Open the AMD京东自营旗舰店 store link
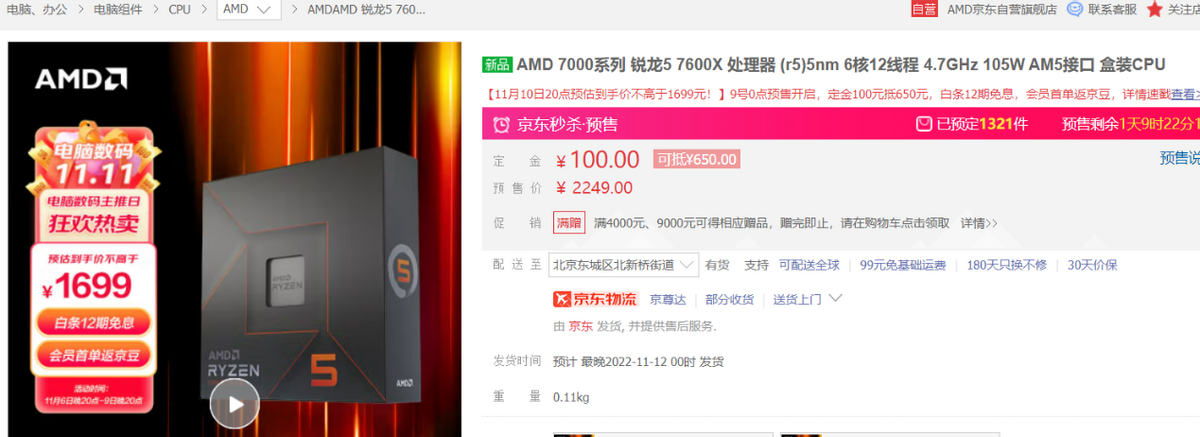Image resolution: width=1200 pixels, height=437 pixels. point(1002,9)
